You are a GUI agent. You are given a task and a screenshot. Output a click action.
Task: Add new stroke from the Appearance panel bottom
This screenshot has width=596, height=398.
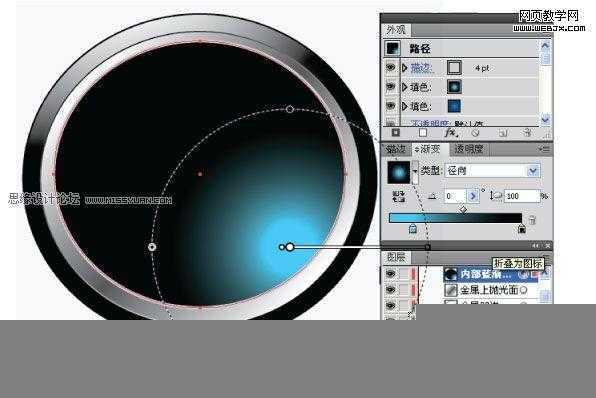coord(396,133)
